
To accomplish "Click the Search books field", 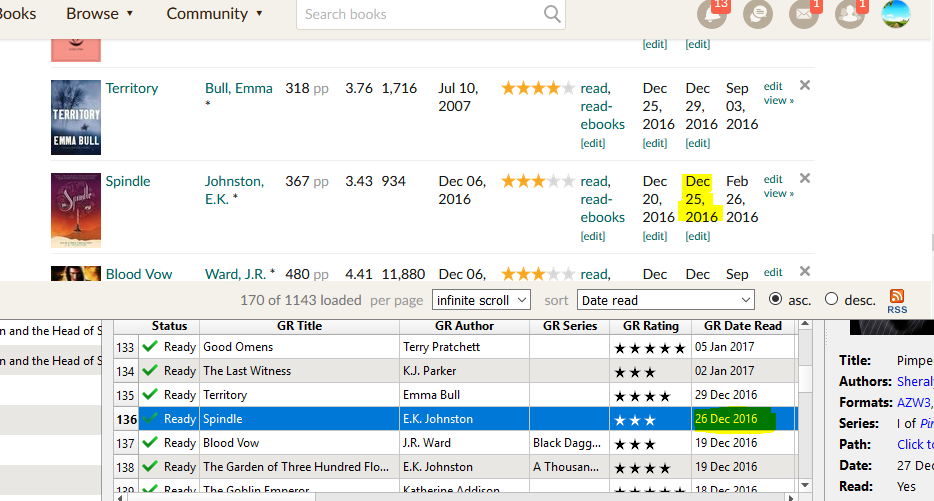I will [x=420, y=14].
